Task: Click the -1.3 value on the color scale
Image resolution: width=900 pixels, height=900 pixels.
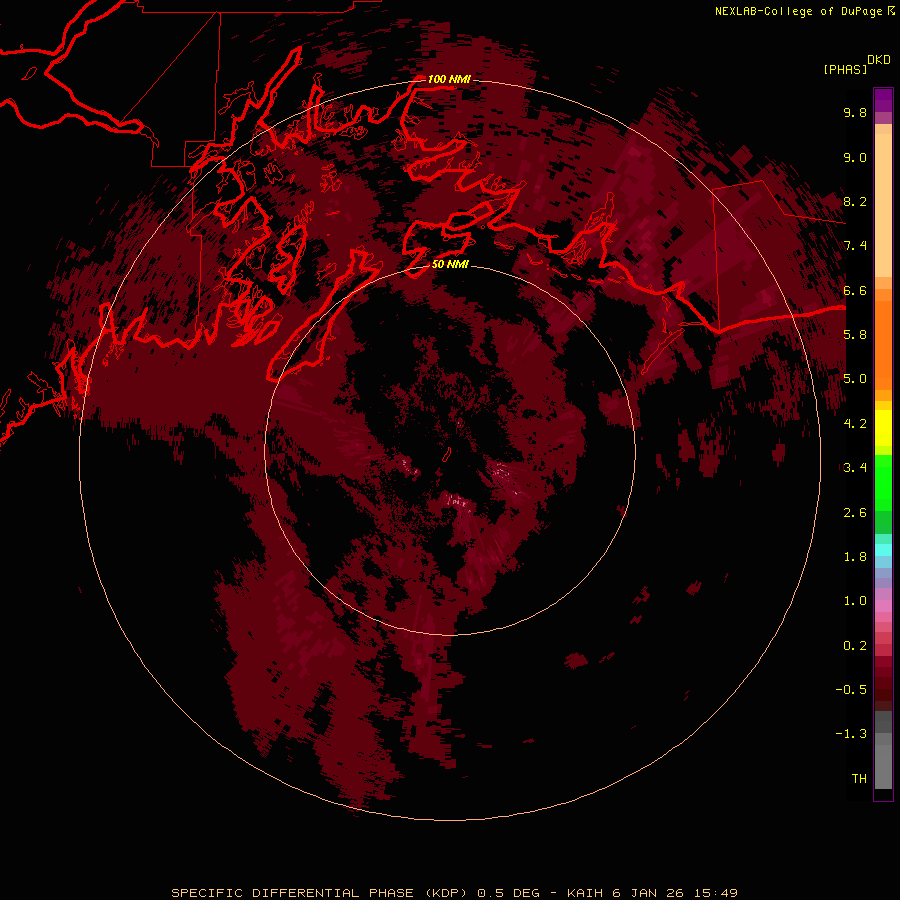Action: tap(851, 734)
